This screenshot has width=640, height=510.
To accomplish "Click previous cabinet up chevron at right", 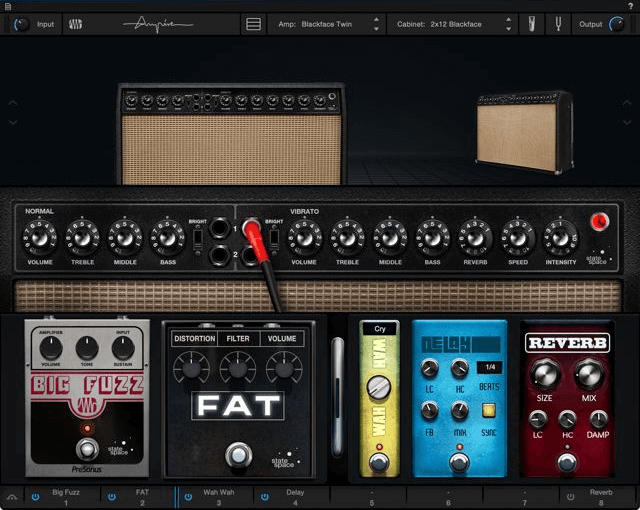I will click(x=627, y=103).
